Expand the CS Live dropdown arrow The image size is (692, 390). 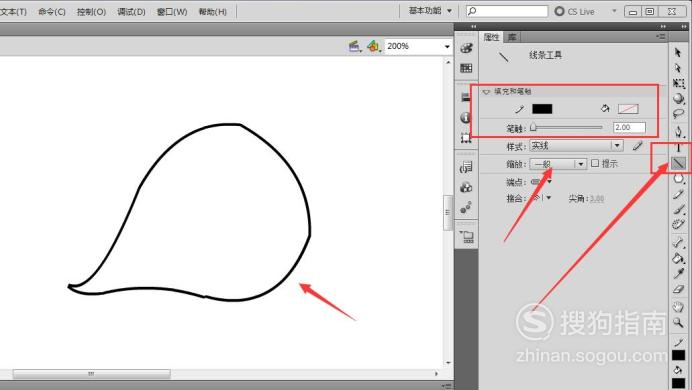(x=614, y=11)
